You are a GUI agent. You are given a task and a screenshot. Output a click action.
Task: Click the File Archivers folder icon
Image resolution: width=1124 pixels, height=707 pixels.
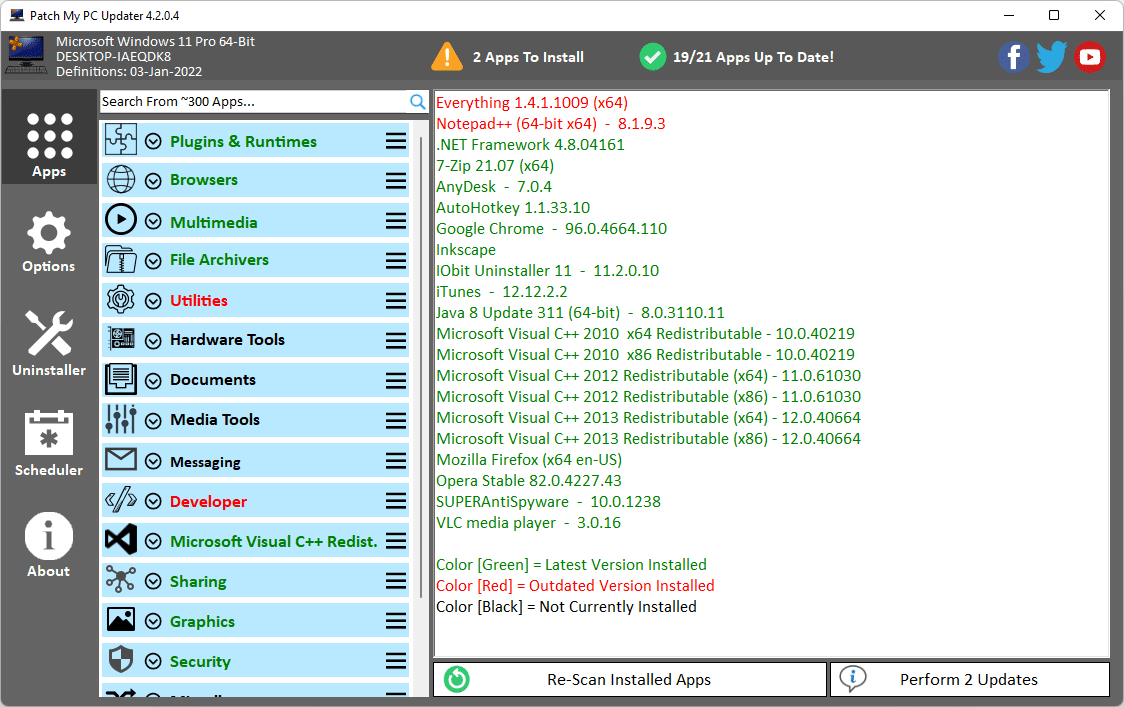click(120, 260)
